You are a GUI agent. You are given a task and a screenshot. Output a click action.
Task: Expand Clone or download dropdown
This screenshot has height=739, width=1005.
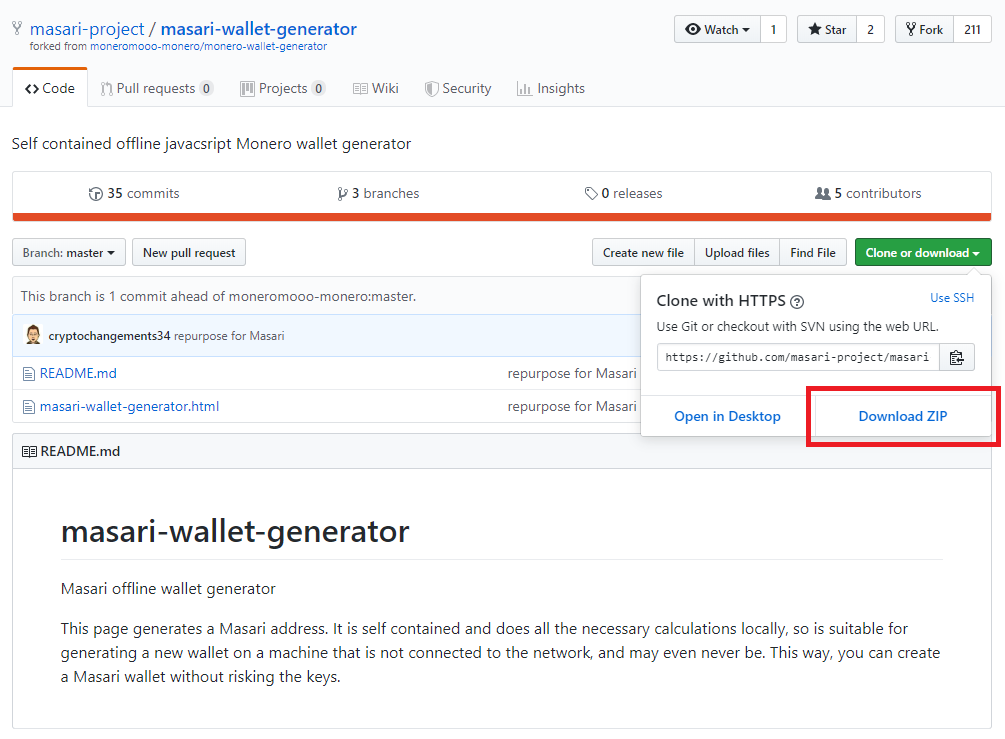point(923,253)
